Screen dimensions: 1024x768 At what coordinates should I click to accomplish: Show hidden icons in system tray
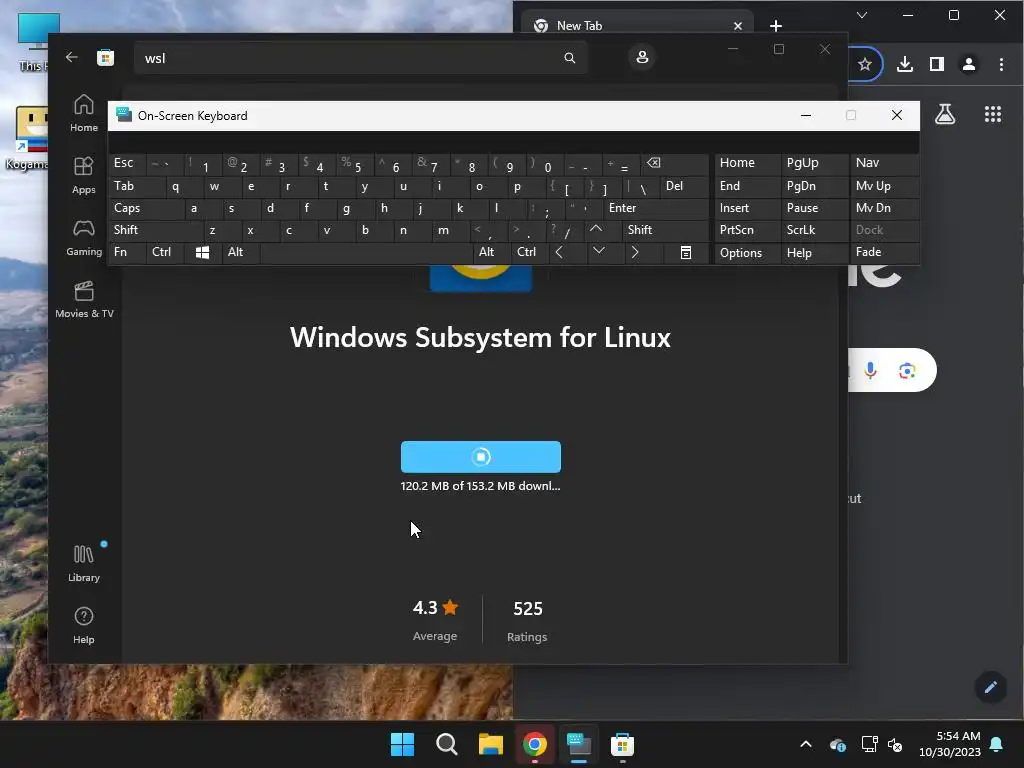806,744
